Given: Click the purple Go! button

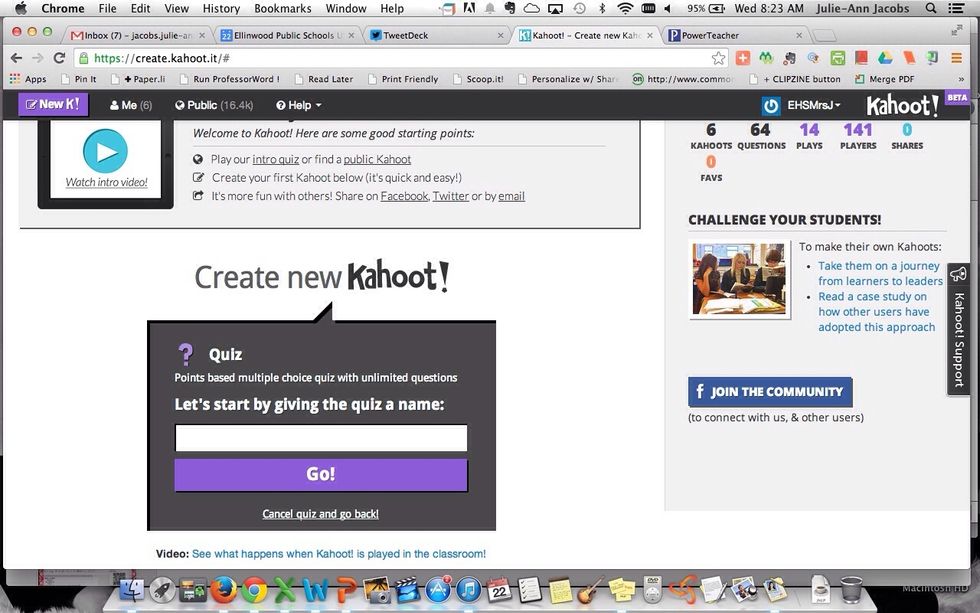Looking at the screenshot, I should coord(321,474).
